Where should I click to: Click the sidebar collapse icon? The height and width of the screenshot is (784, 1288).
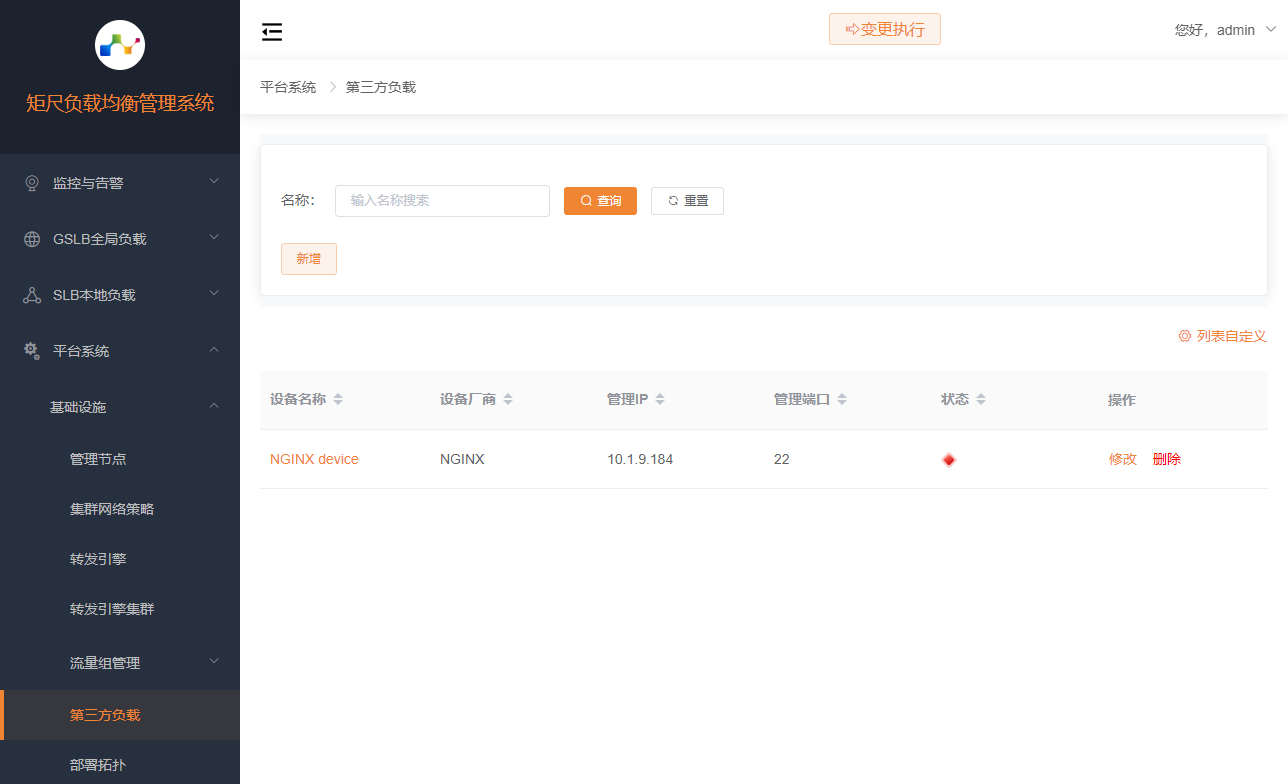[271, 31]
